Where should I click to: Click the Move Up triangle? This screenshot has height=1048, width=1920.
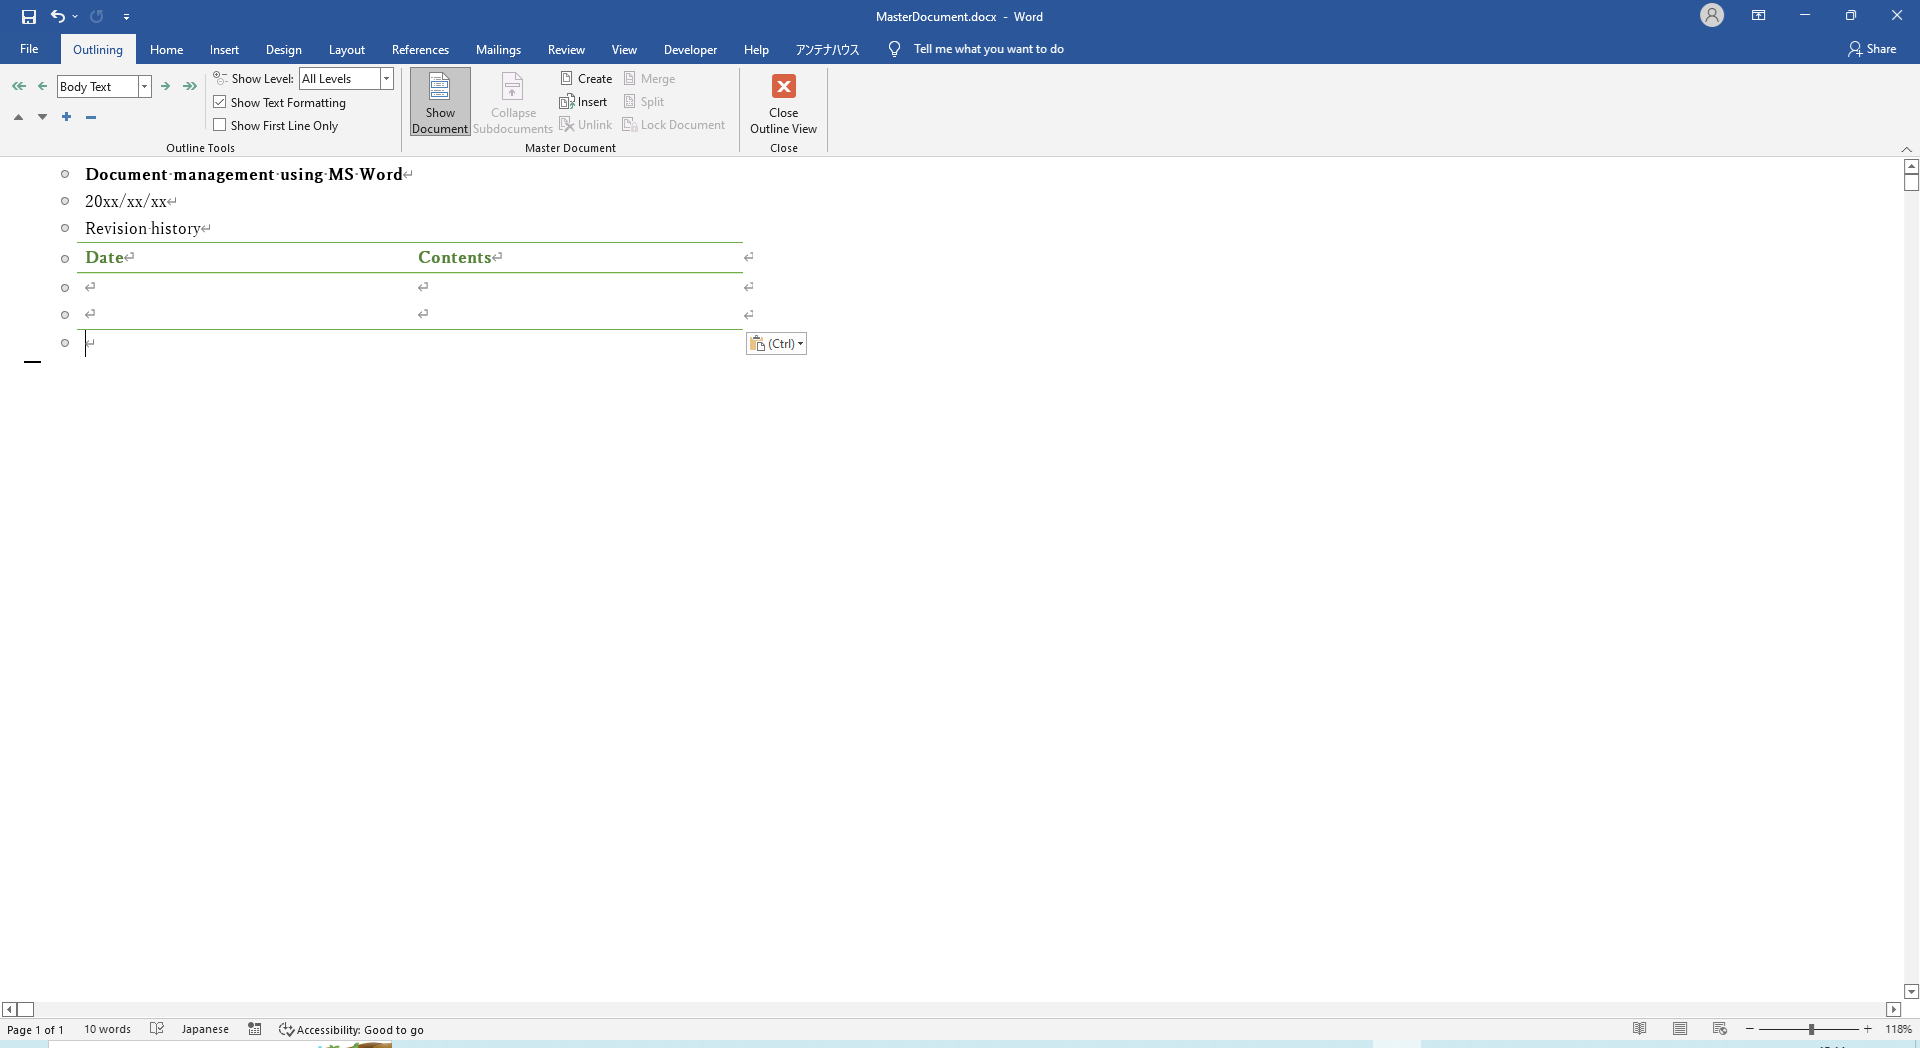tap(18, 117)
